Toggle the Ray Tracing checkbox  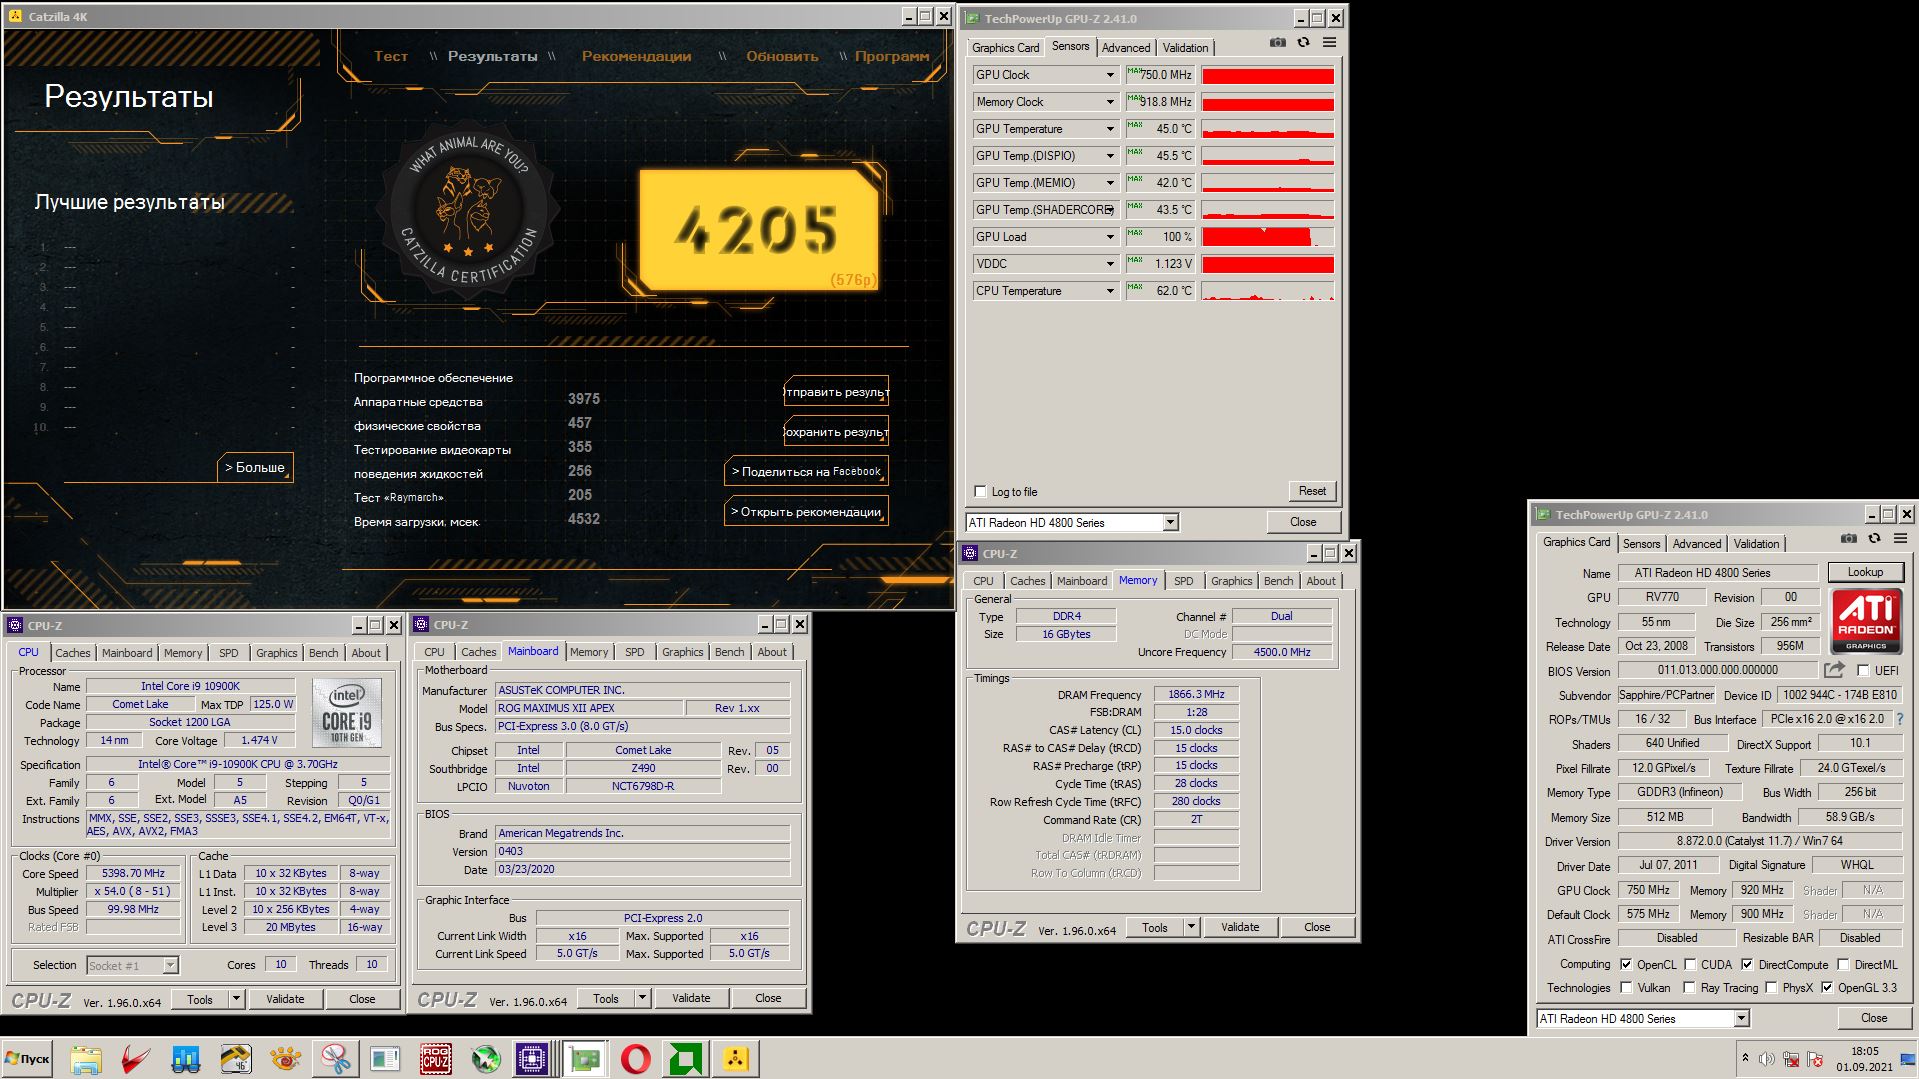point(1690,988)
